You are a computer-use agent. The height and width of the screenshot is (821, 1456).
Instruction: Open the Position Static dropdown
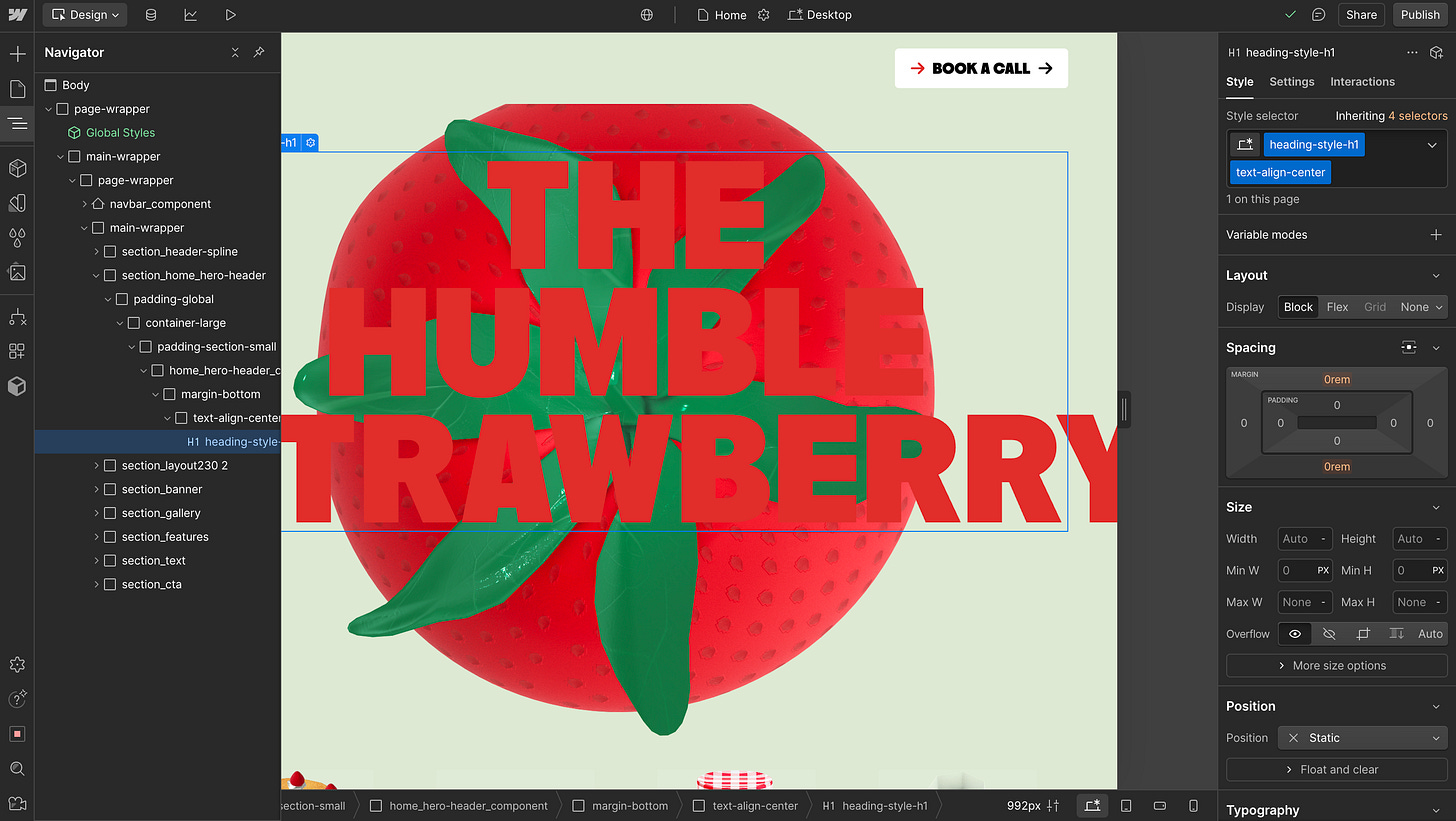(x=1362, y=738)
